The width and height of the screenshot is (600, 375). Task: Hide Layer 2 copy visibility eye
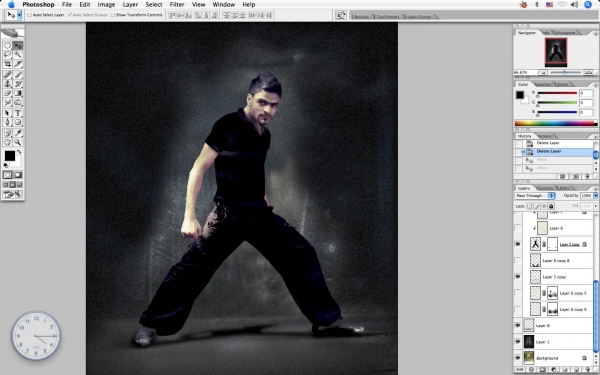518,244
